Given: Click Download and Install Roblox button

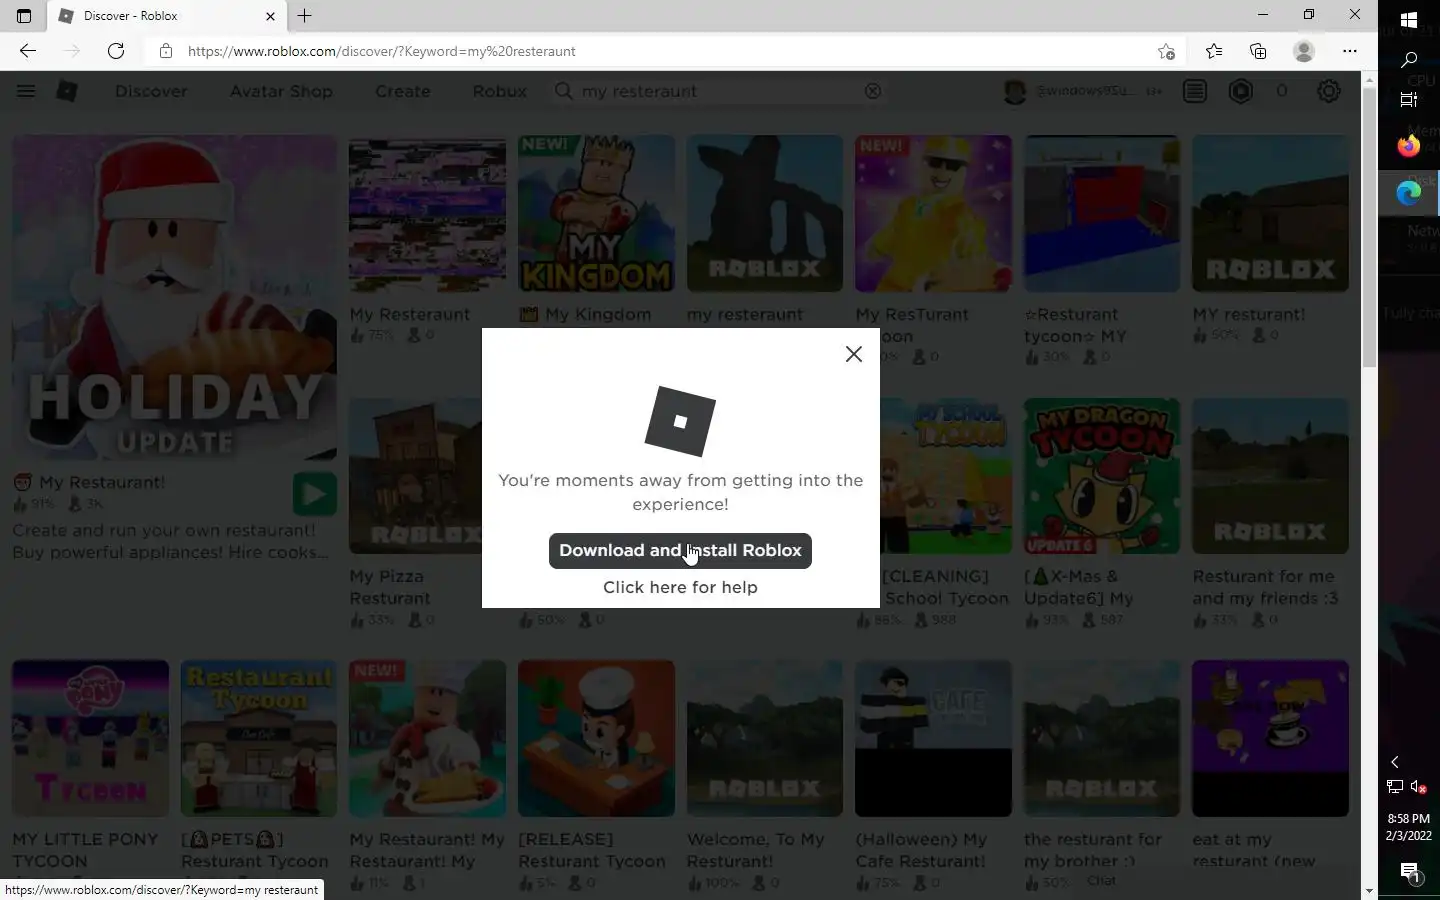Looking at the screenshot, I should pyautogui.click(x=680, y=551).
